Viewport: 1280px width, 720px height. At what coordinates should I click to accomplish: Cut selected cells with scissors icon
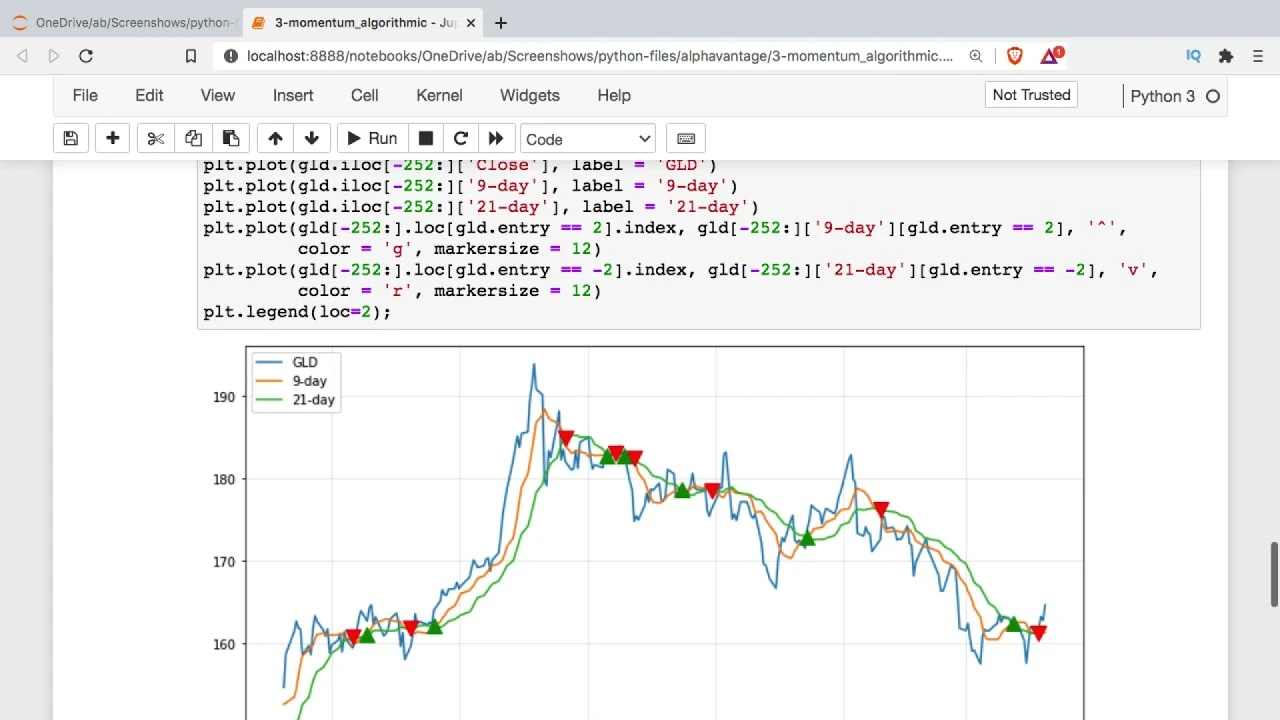click(x=156, y=139)
